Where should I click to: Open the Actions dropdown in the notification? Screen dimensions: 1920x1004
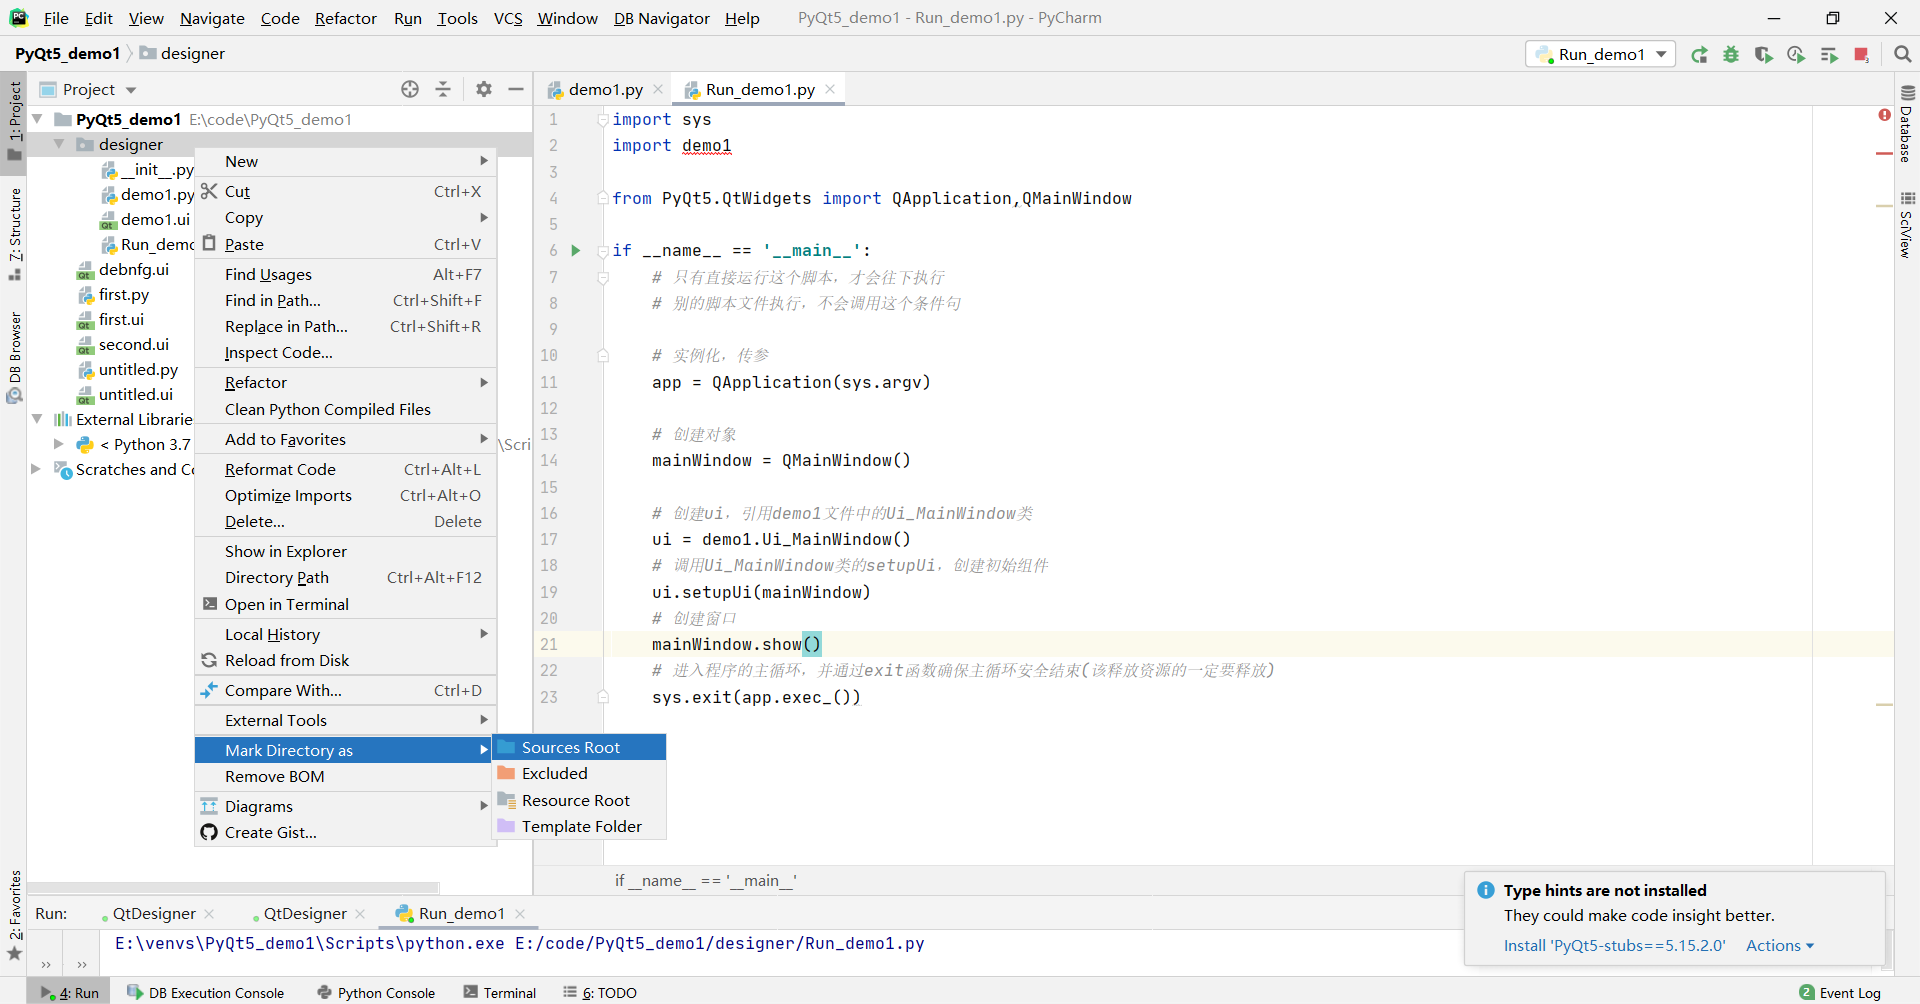(x=1779, y=945)
